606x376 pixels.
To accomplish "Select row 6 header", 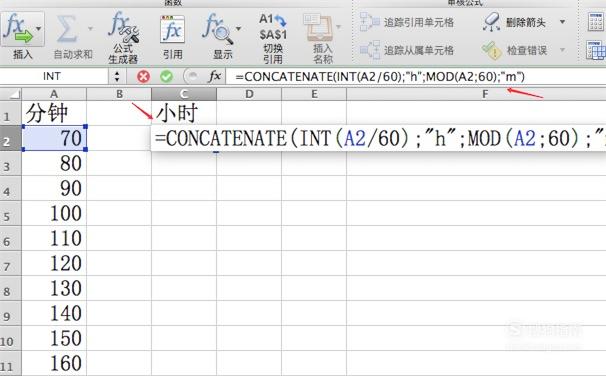I will [x=11, y=238].
